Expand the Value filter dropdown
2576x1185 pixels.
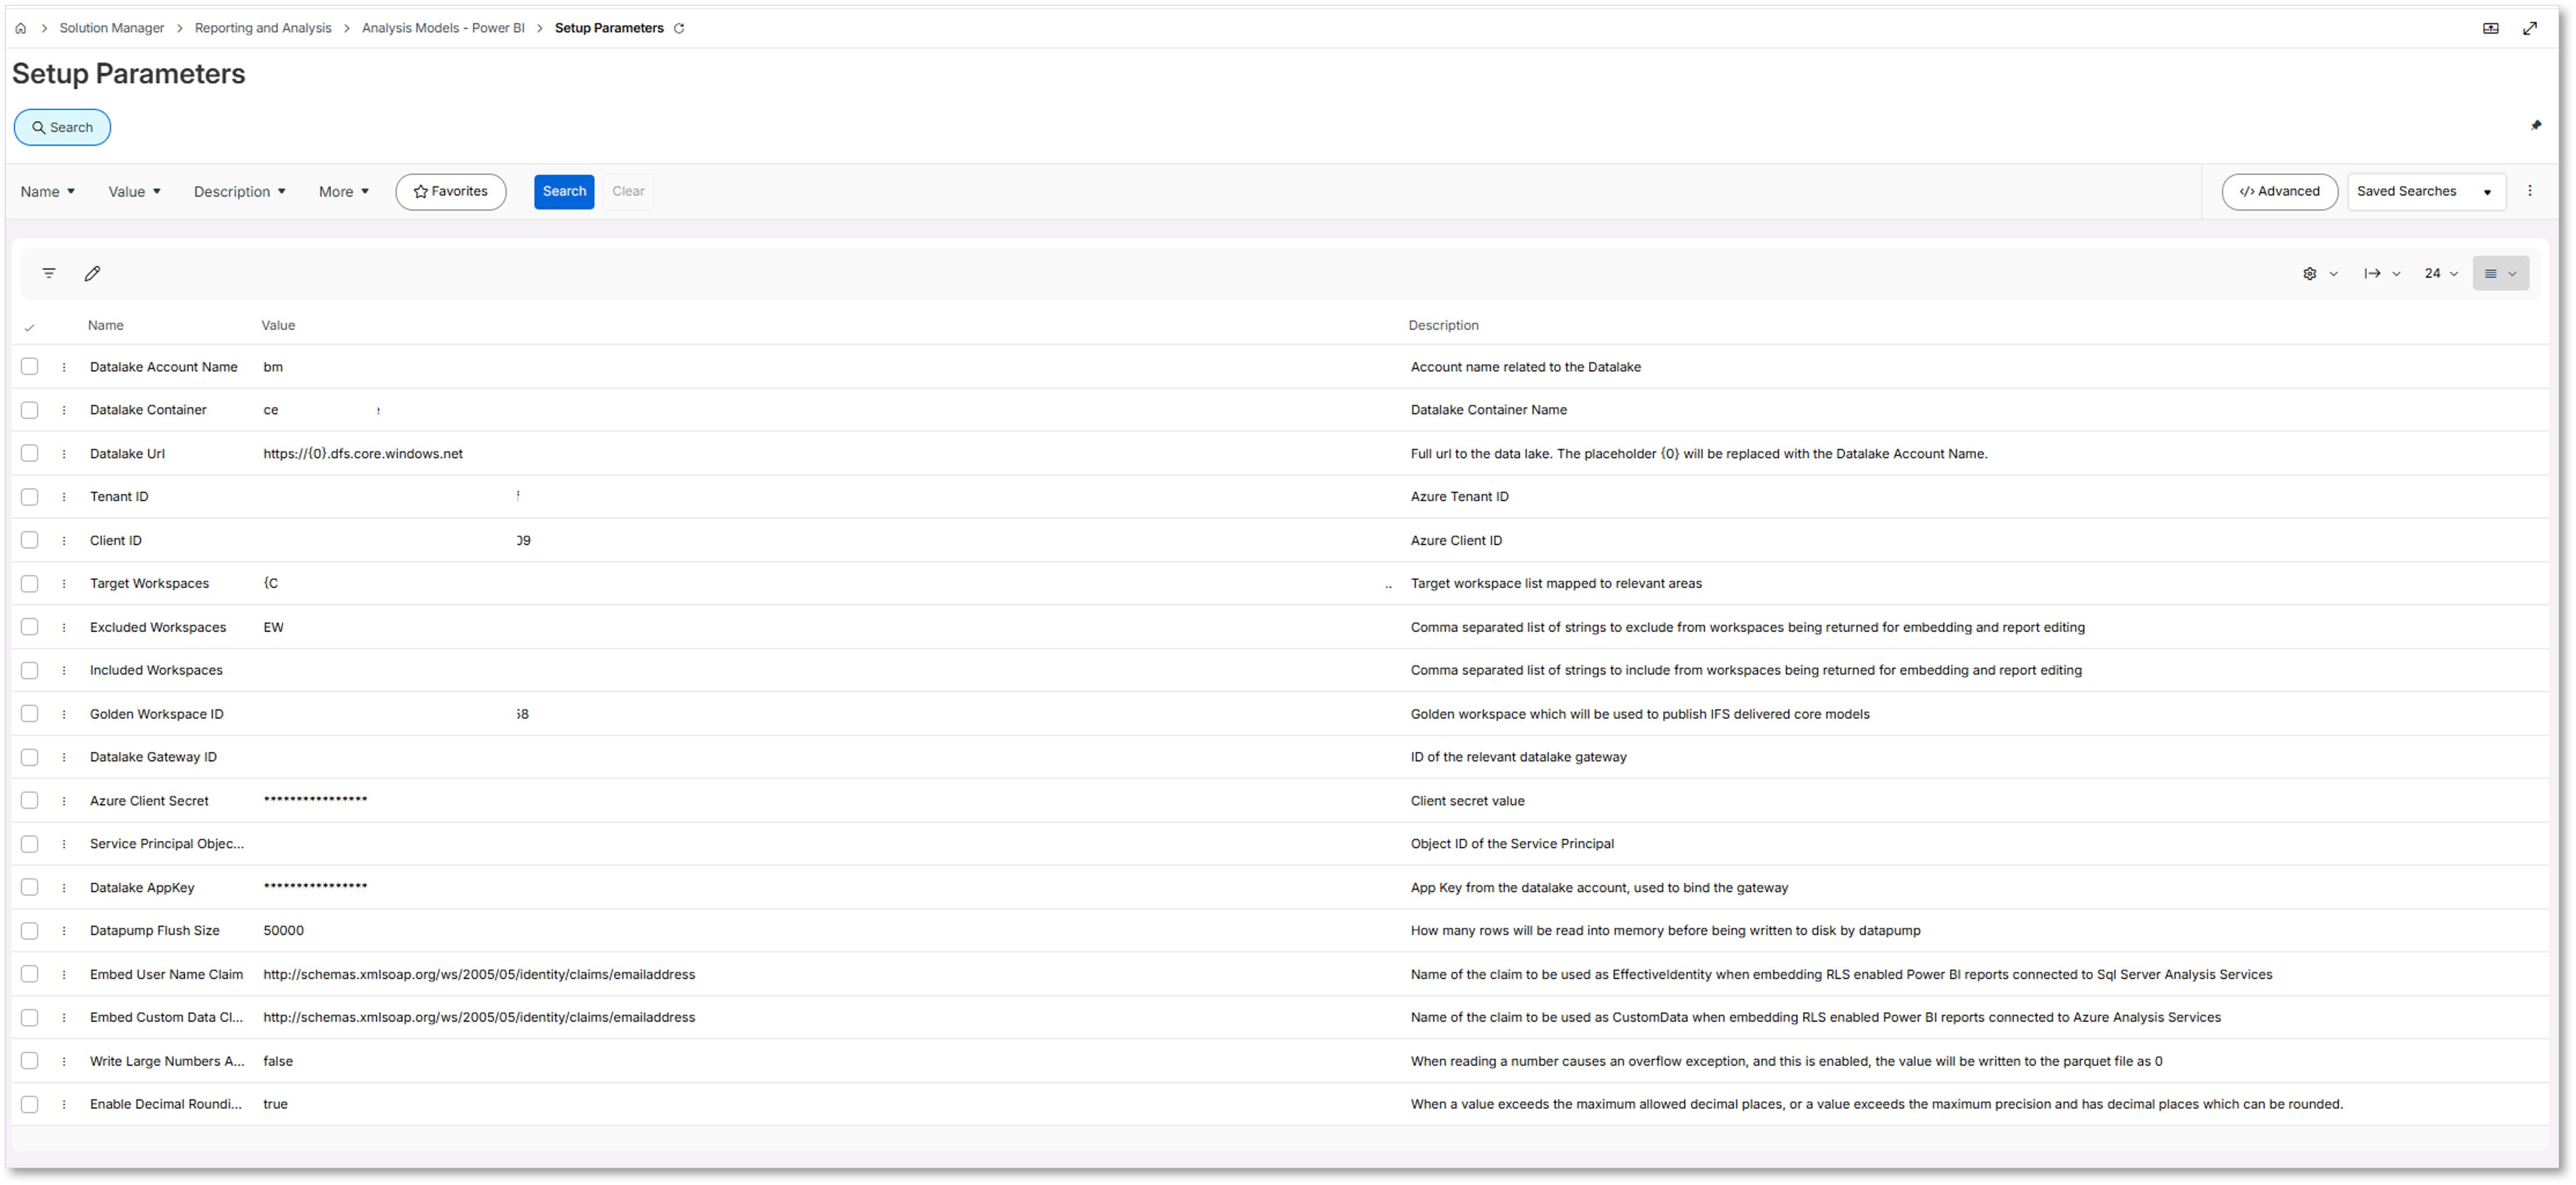(x=134, y=192)
